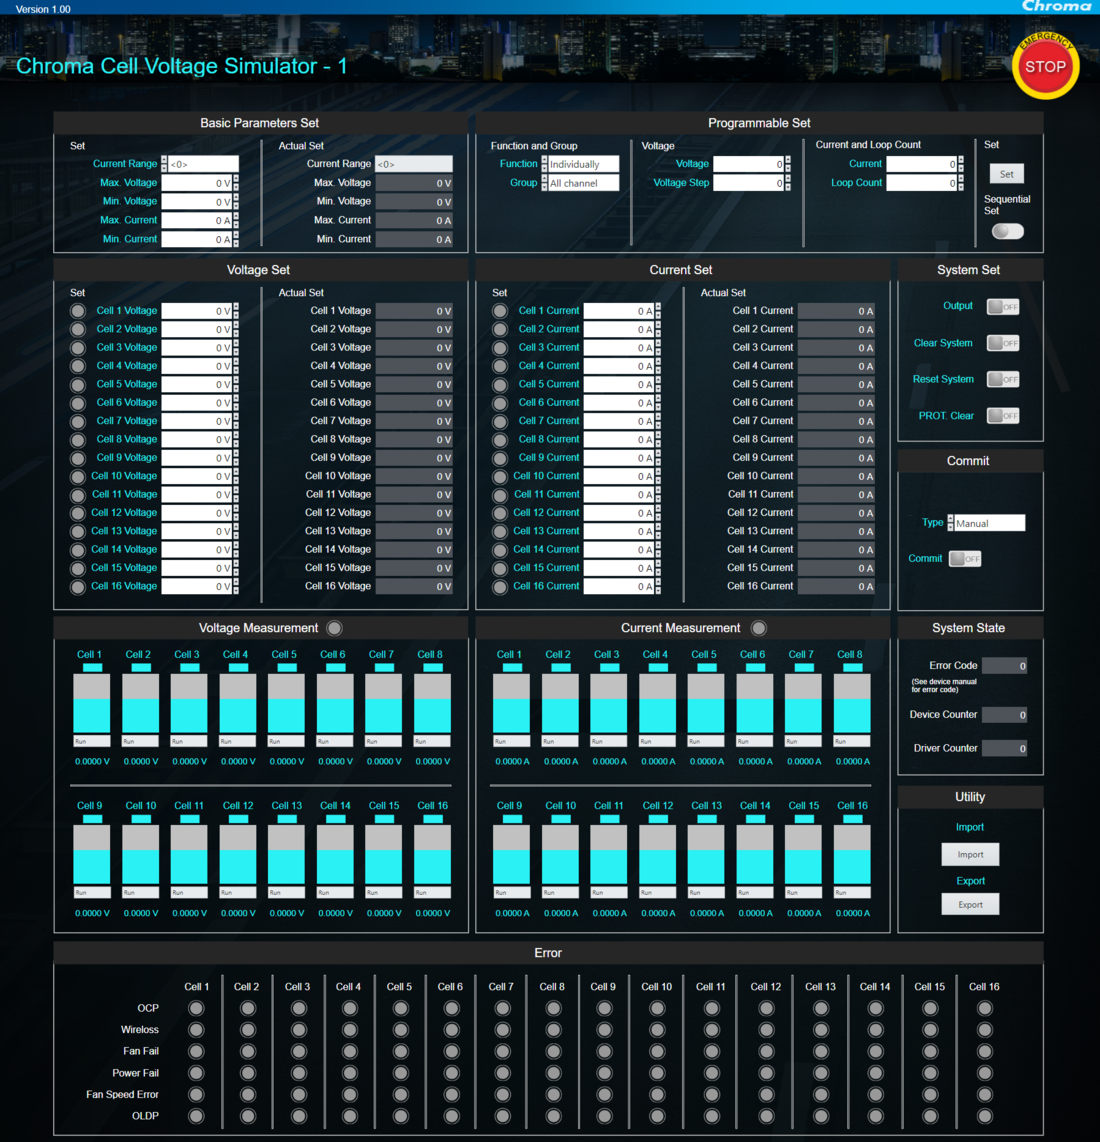This screenshot has width=1100, height=1142.
Task: Hit the Emergency STOP button
Action: coord(1045,66)
